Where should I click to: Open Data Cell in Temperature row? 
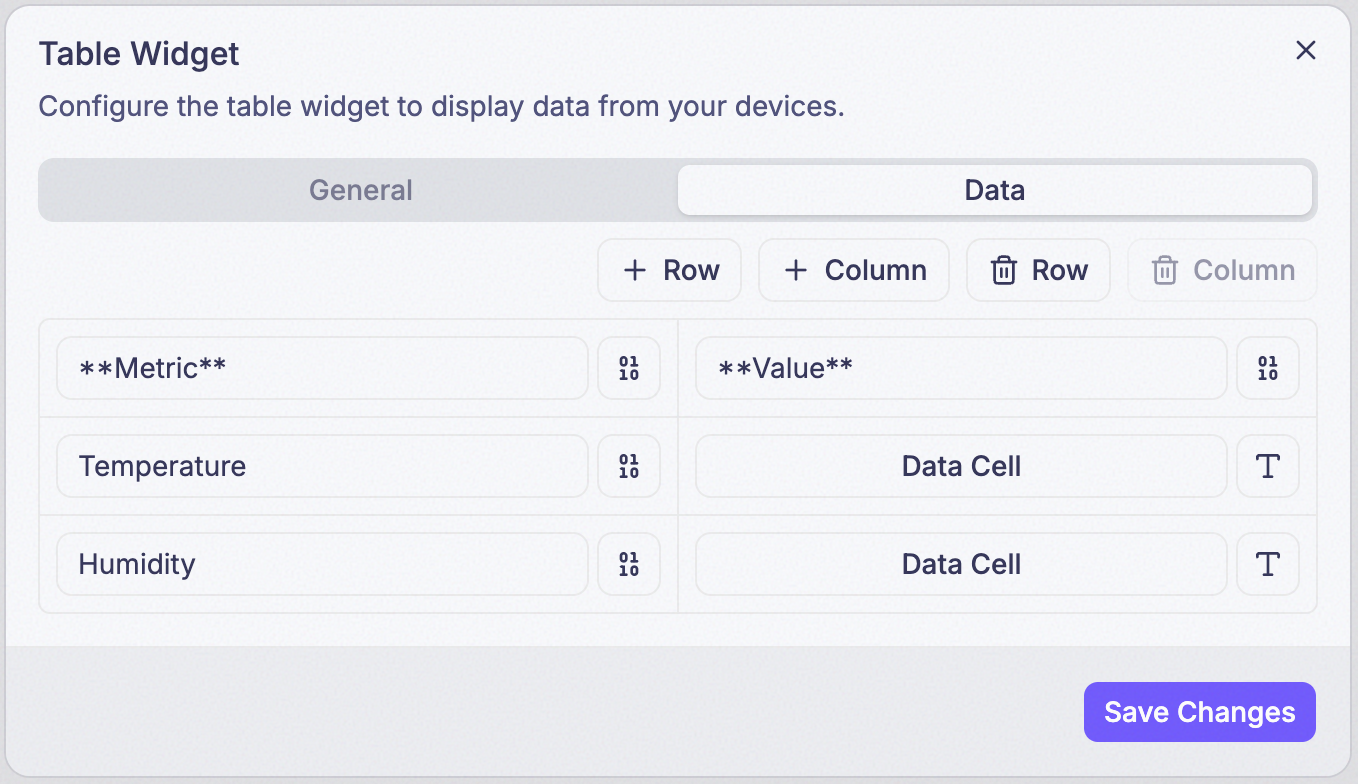pyautogui.click(x=961, y=466)
